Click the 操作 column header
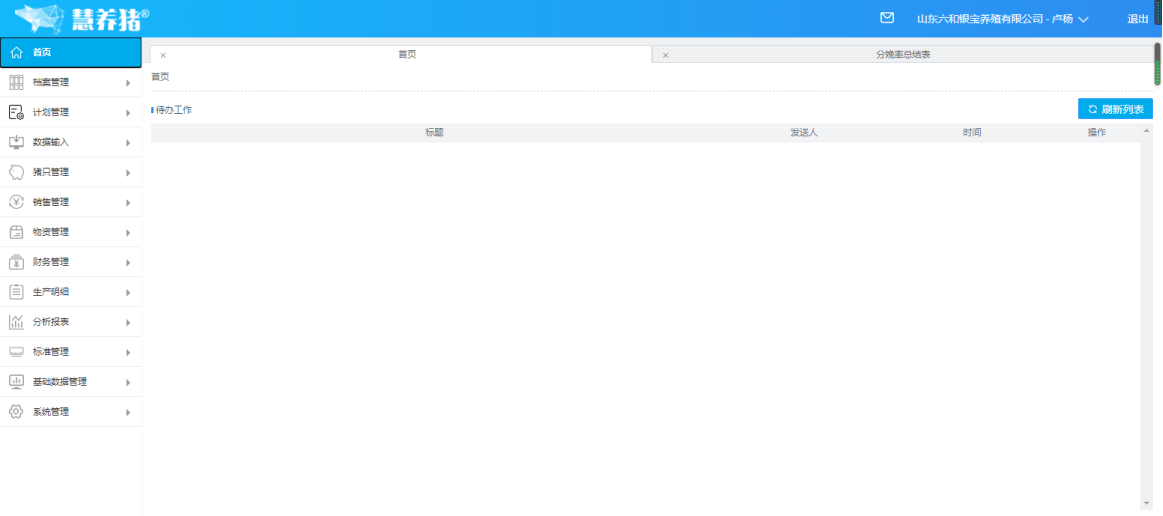This screenshot has width=1163, height=516. (1096, 133)
